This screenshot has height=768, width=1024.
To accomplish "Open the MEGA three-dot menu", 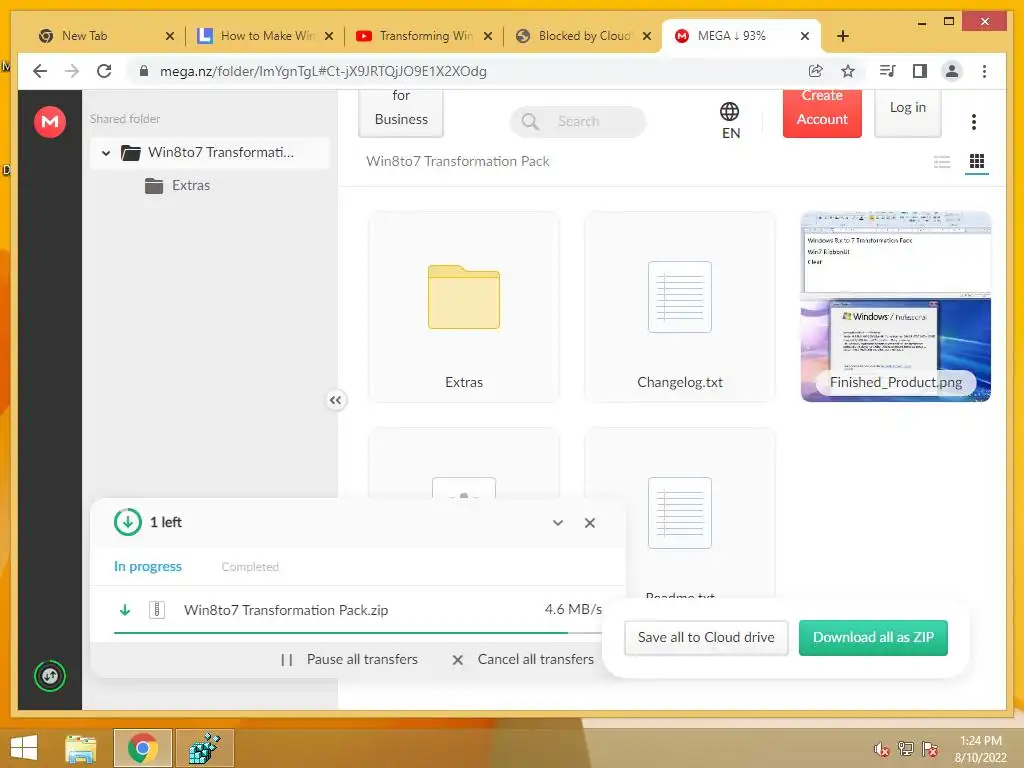I will pyautogui.click(x=974, y=121).
